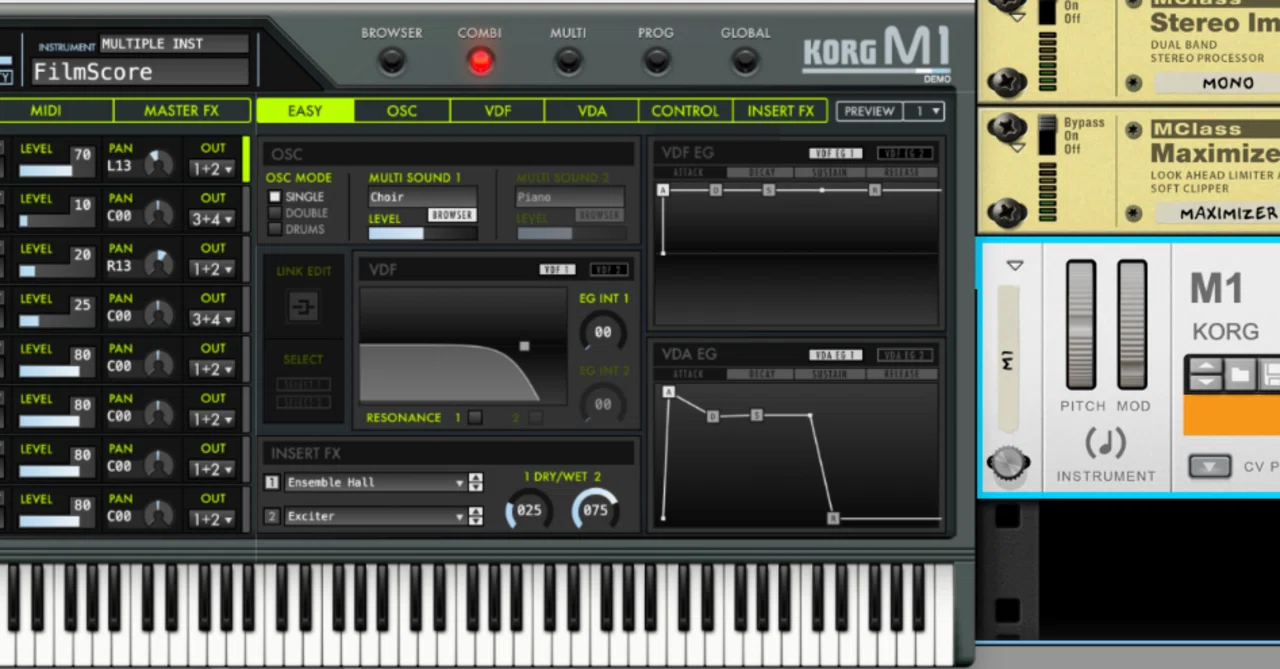
Task: Click the EG INT 1 knob
Action: point(603,331)
